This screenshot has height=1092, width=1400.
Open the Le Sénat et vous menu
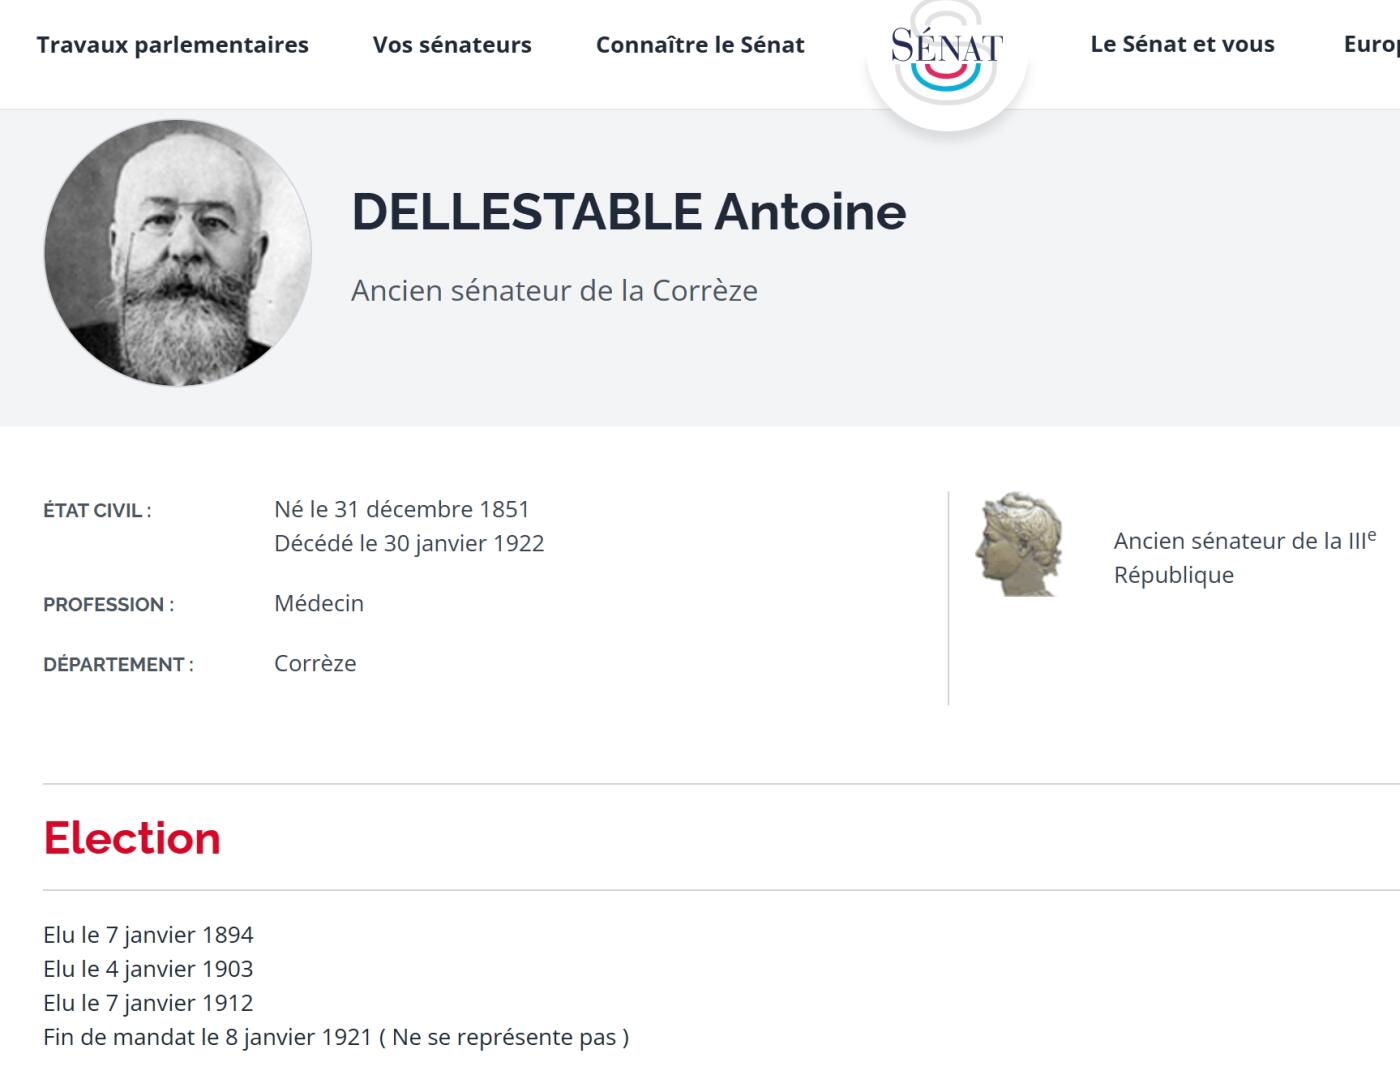1182,44
